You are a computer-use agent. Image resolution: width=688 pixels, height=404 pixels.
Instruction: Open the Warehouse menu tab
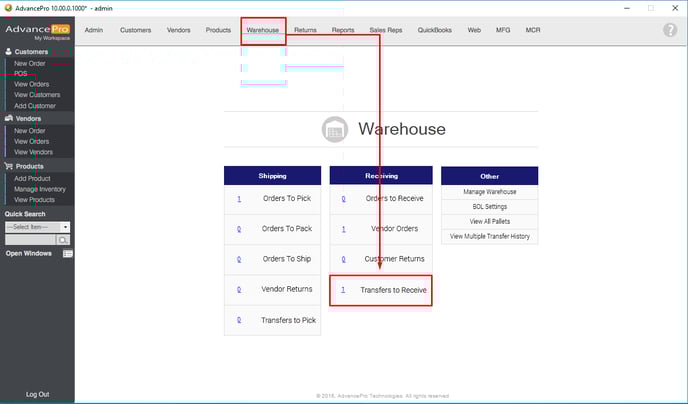click(264, 30)
